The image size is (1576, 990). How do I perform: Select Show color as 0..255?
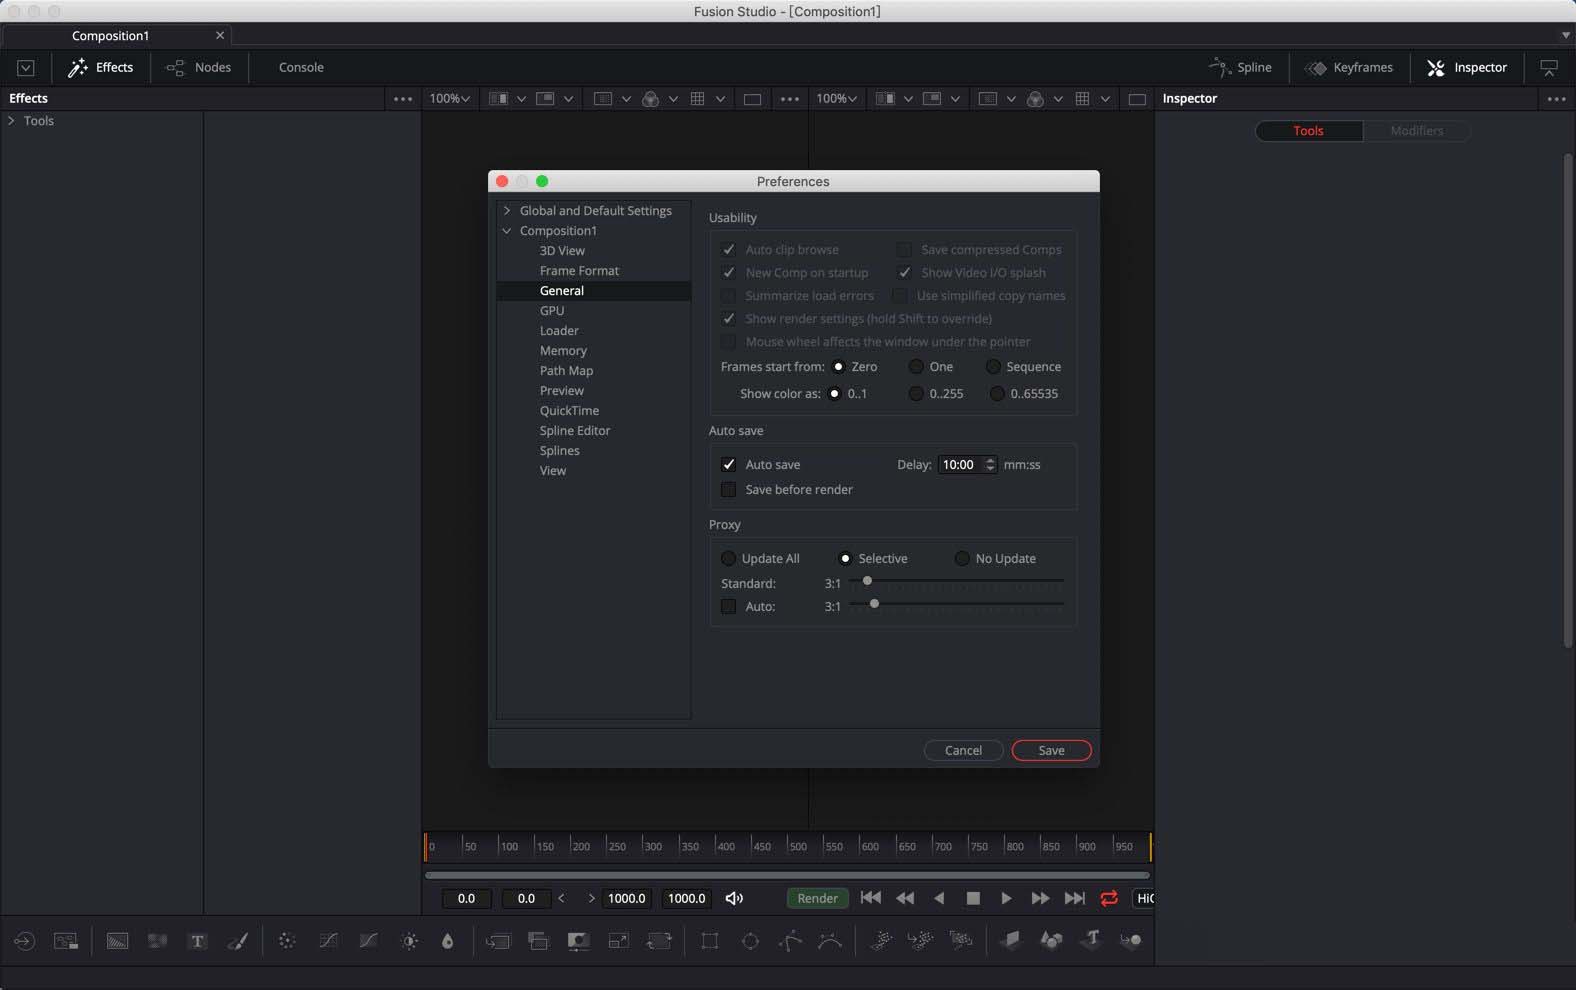(916, 394)
